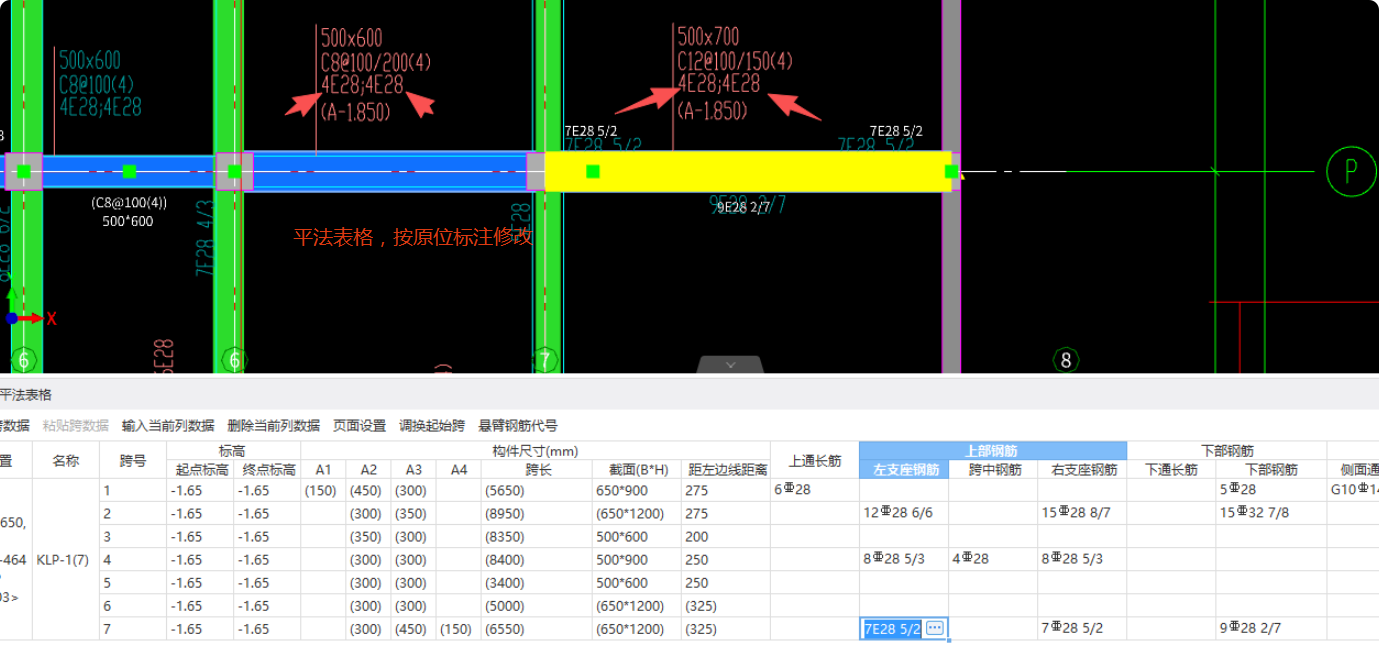Viewport: 1379px width, 658px height.
Task: Click the 跨中钢筋 column header
Action: pos(993,469)
